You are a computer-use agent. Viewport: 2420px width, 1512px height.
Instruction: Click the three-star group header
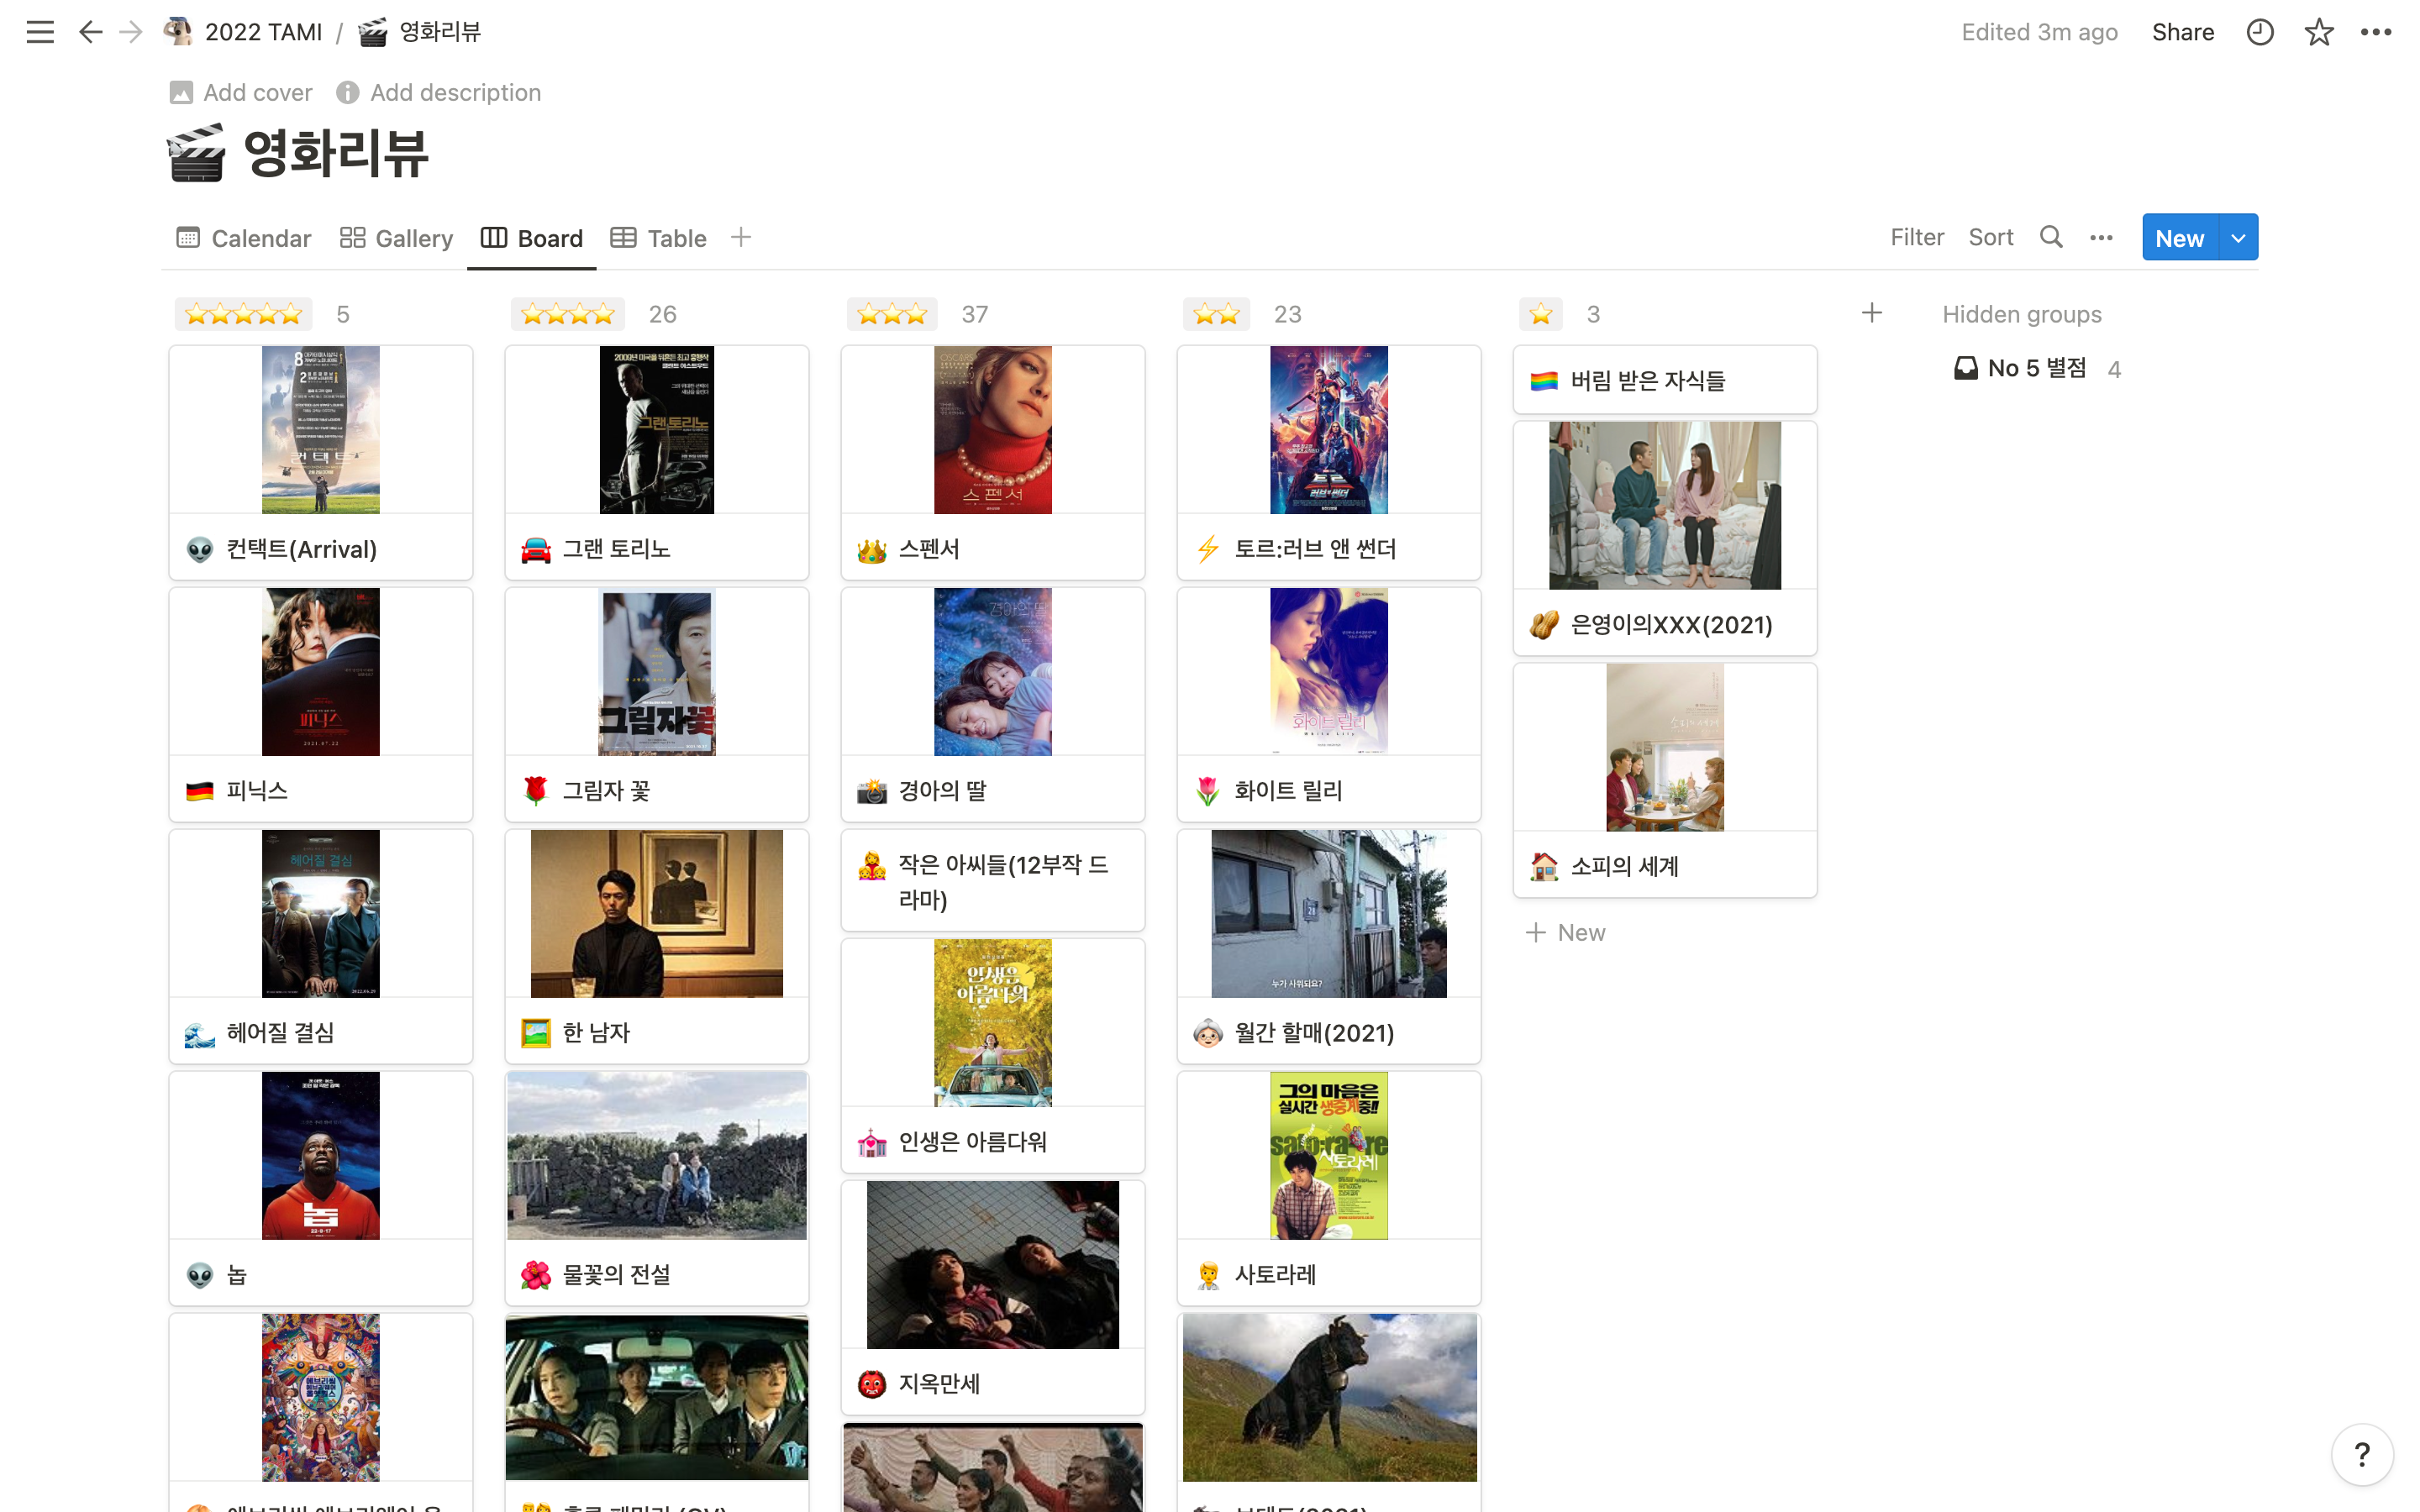pos(892,314)
